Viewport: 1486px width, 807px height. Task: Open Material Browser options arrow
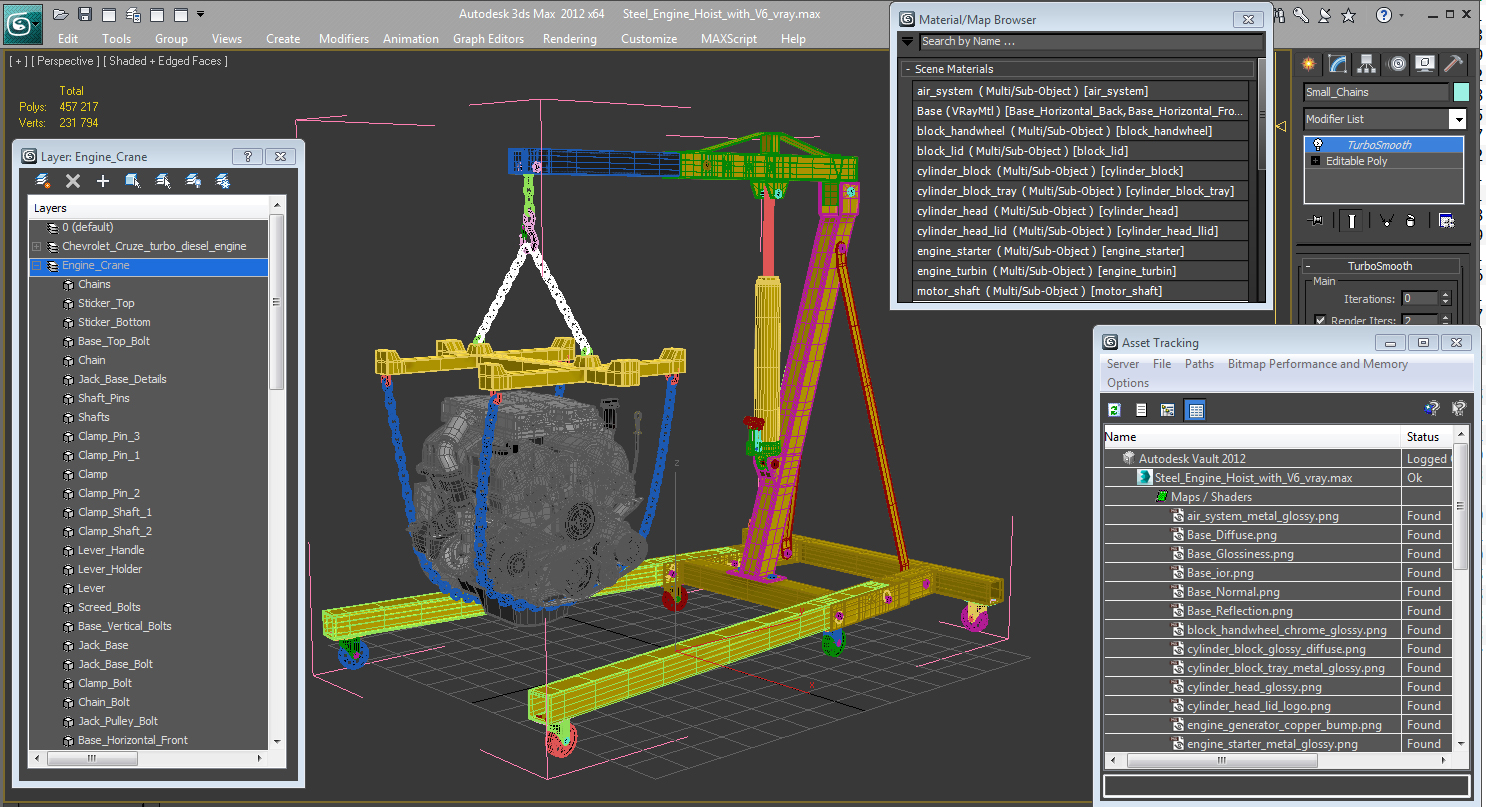click(x=907, y=41)
